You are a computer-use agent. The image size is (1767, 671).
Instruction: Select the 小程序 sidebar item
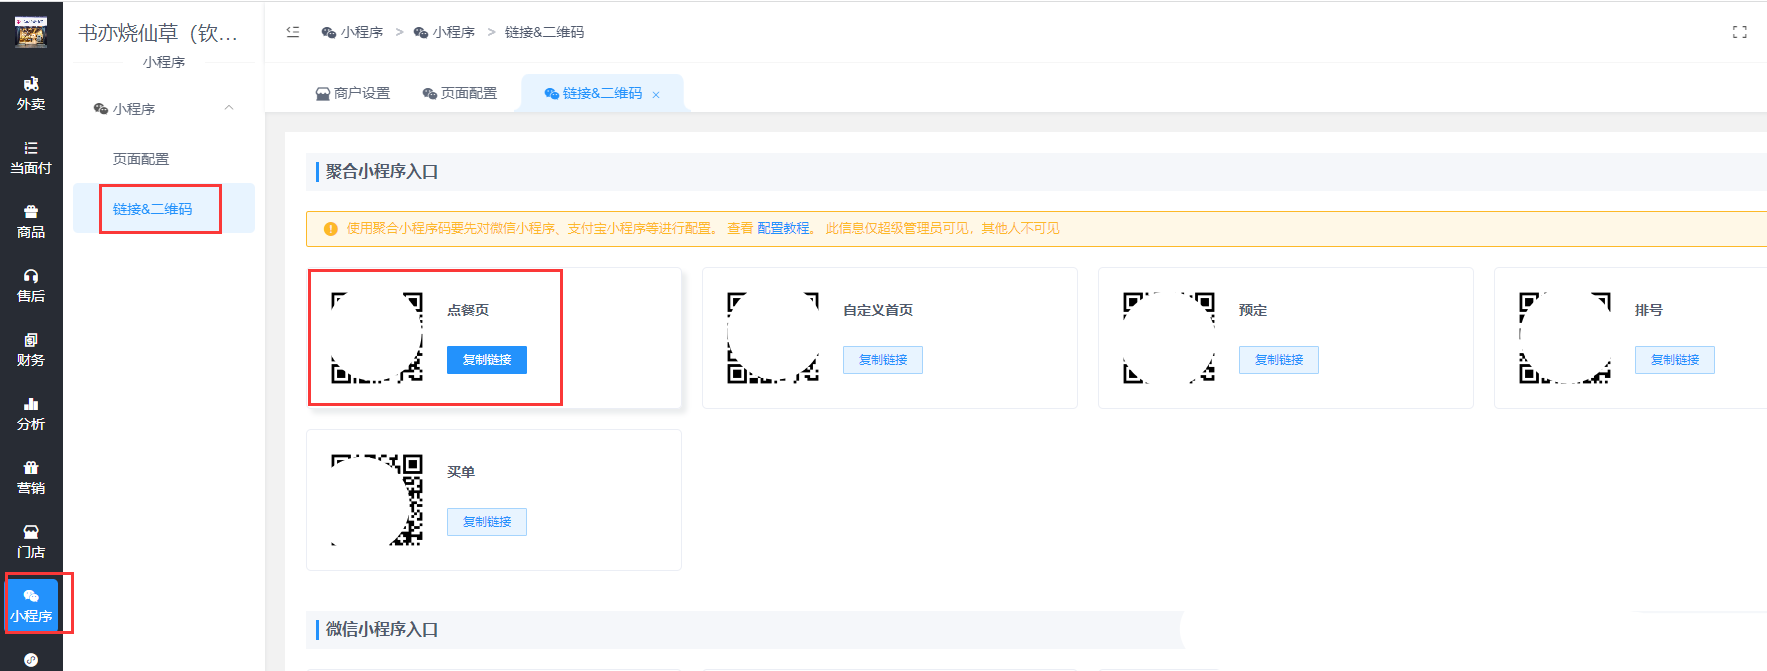(x=31, y=606)
